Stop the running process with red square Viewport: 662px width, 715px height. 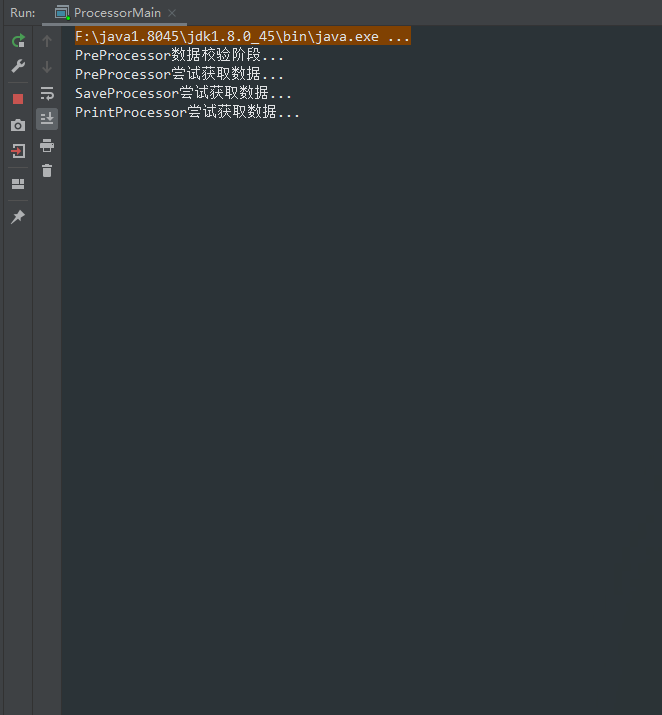click(x=18, y=99)
